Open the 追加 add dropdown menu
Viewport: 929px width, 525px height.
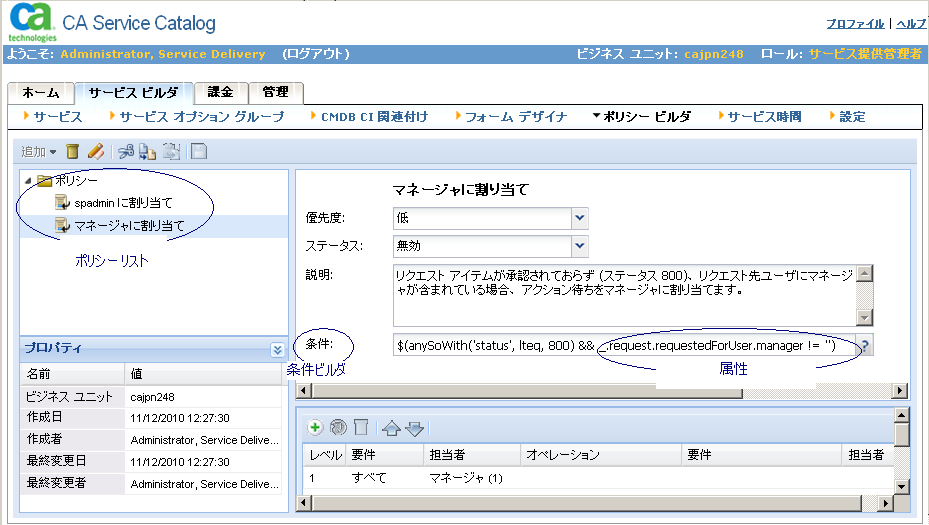pos(39,151)
